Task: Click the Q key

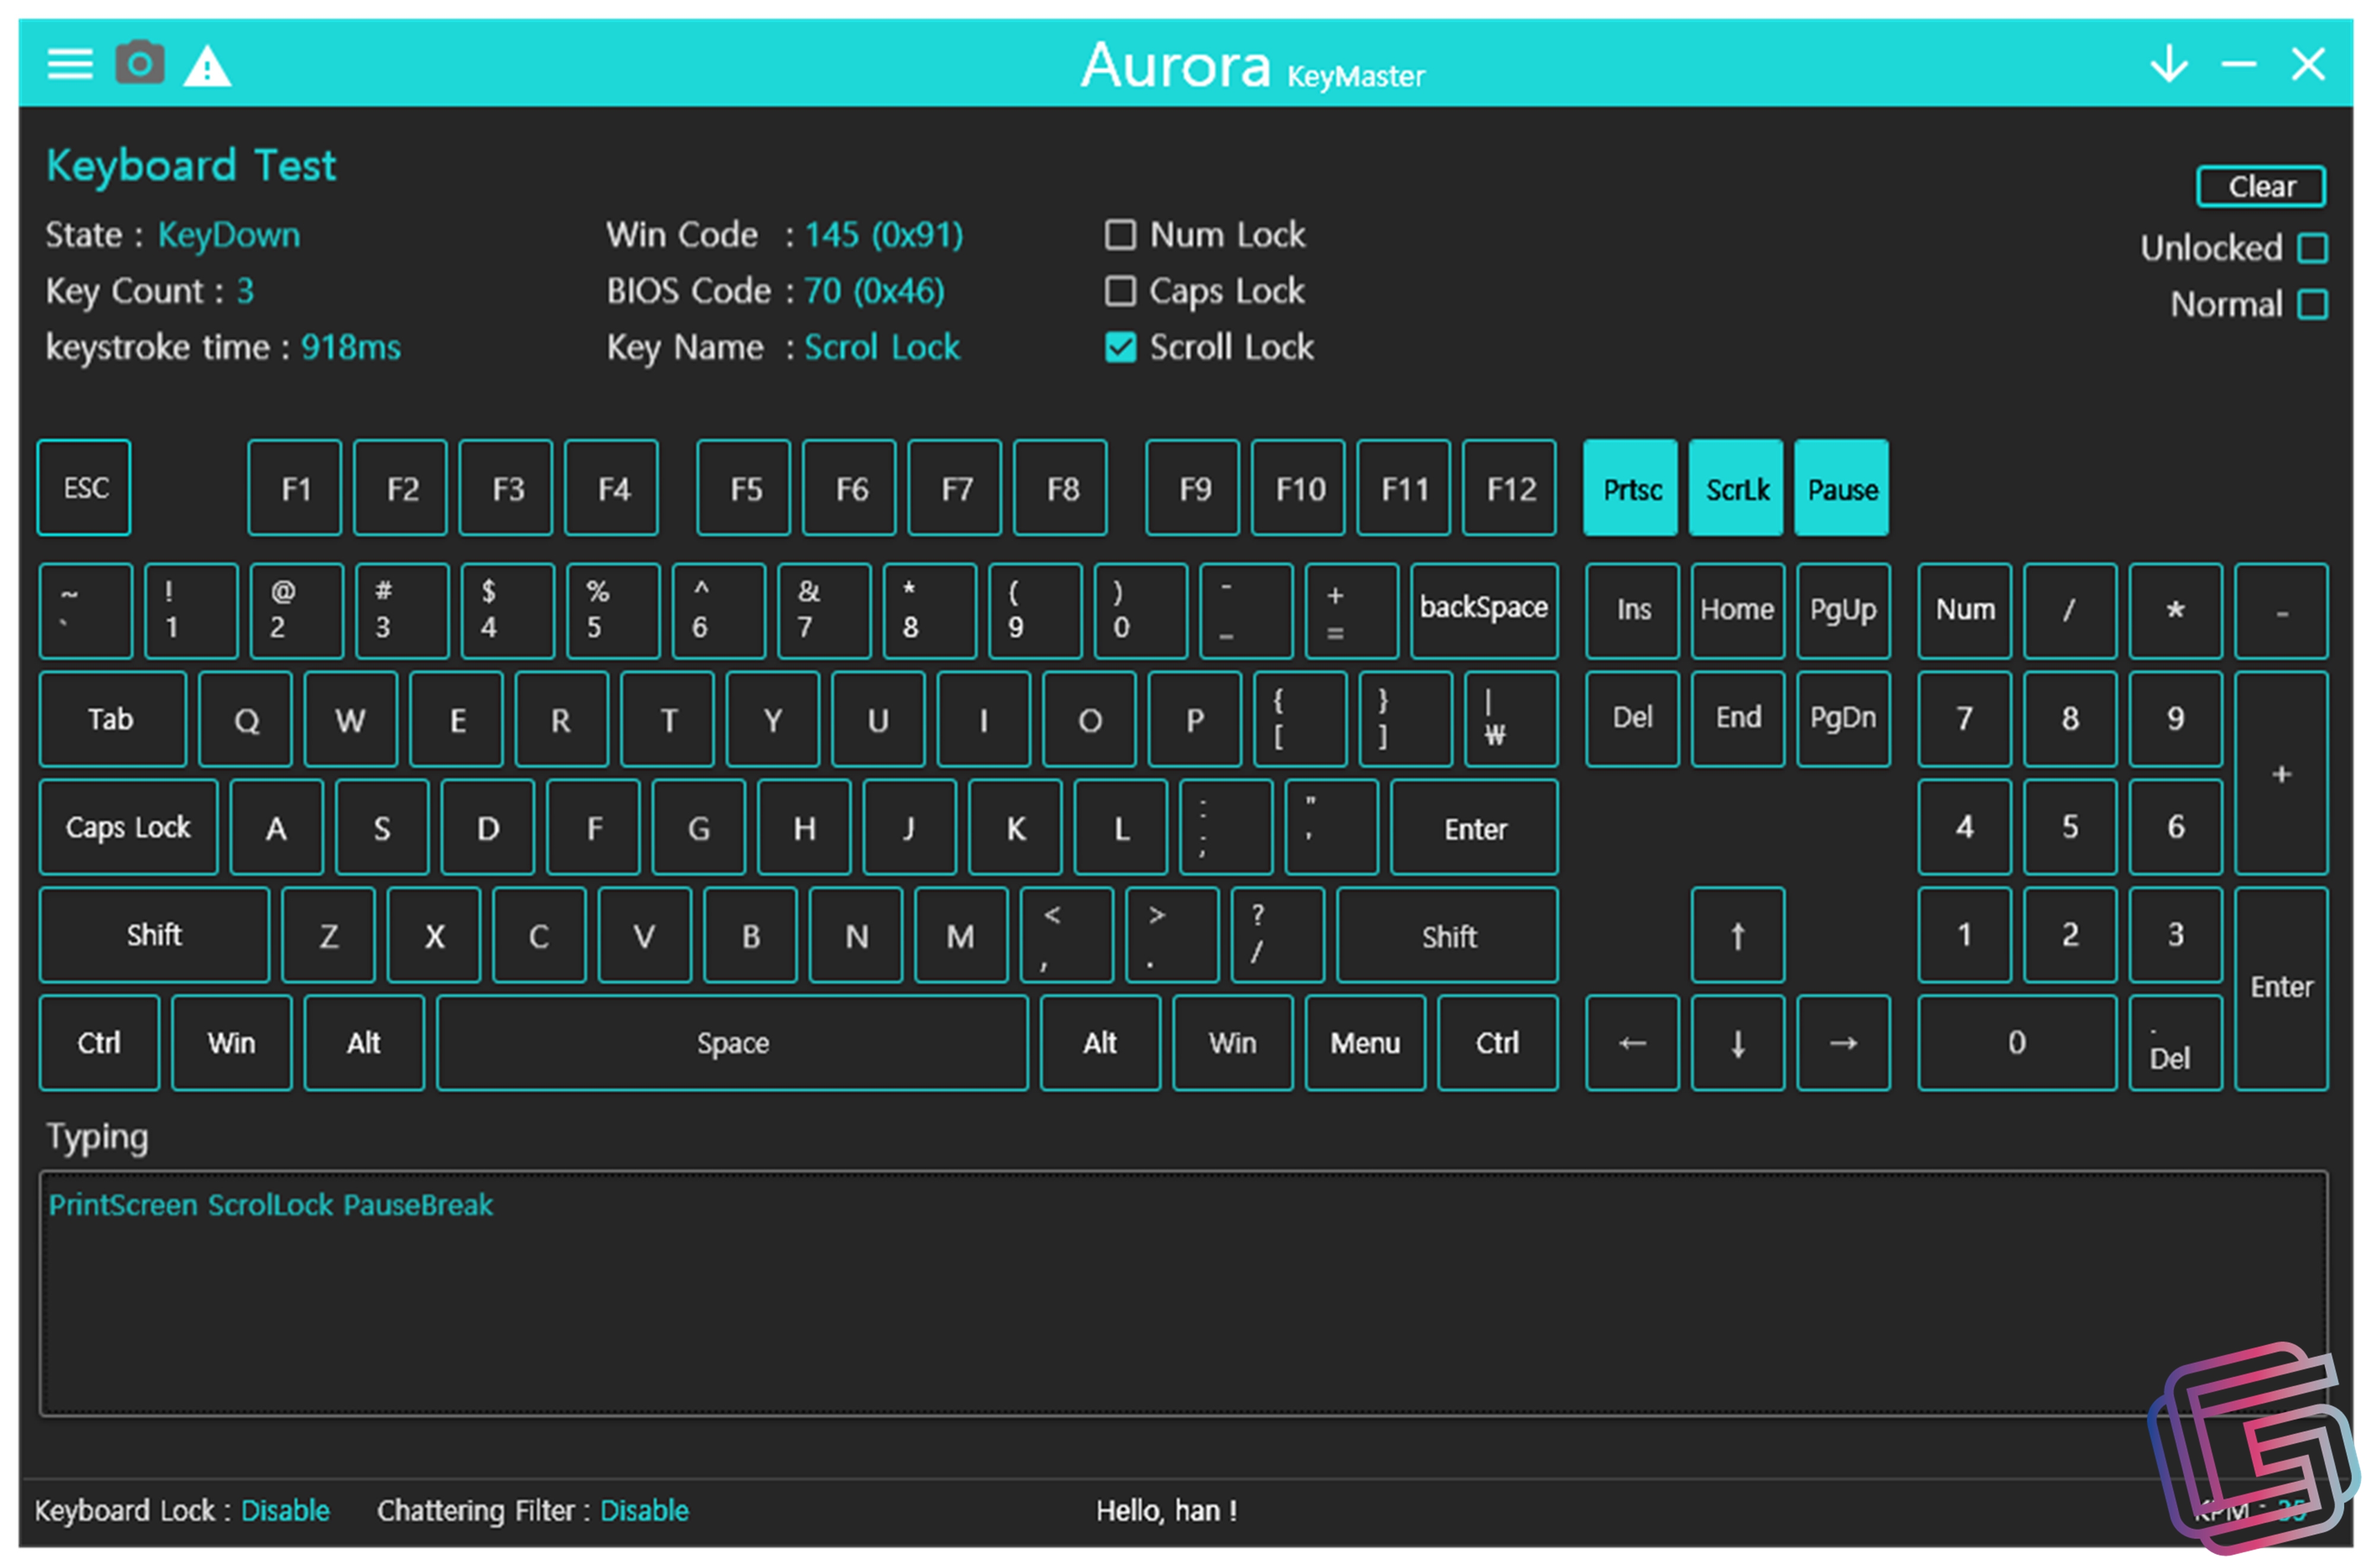Action: coord(245,719)
